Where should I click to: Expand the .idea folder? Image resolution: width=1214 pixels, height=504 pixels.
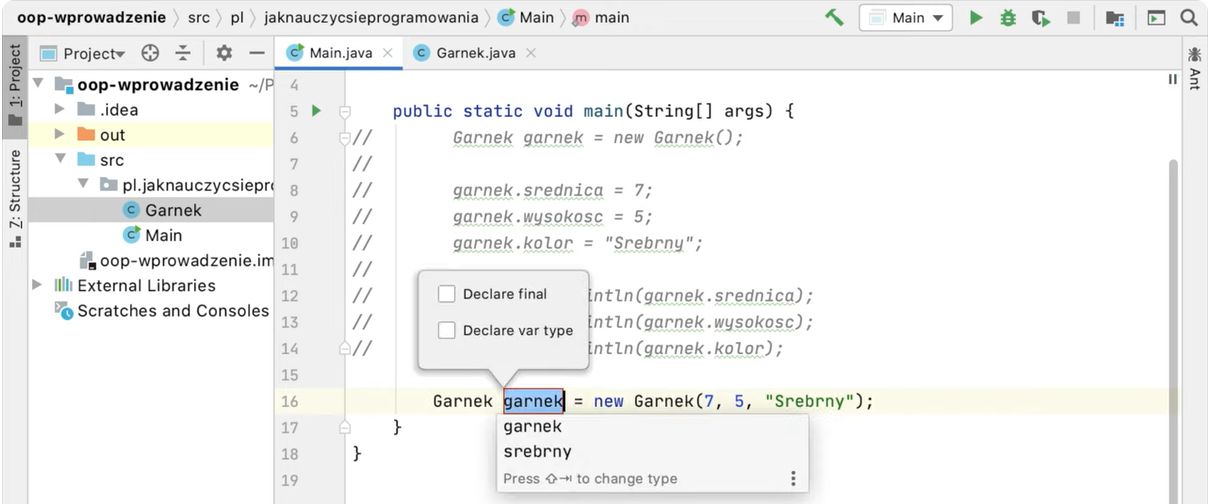point(60,110)
